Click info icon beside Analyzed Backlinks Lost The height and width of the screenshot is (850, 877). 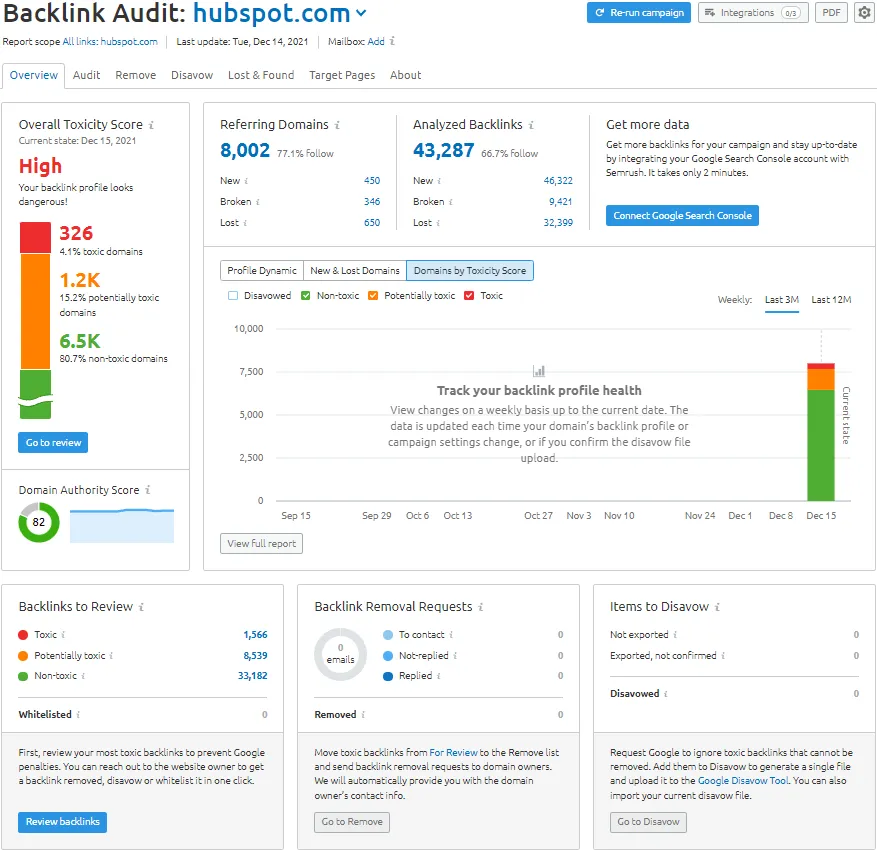point(438,223)
